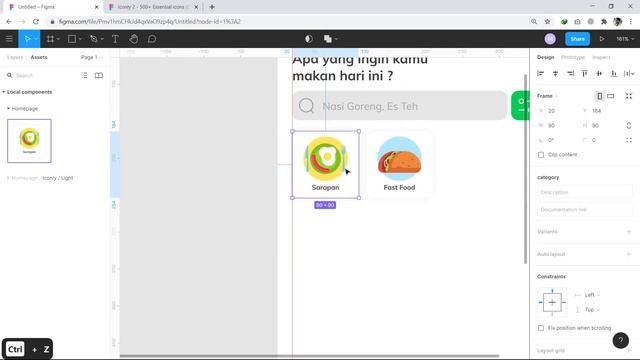Open the help question mark button
640x360 pixels.
tap(620, 340)
